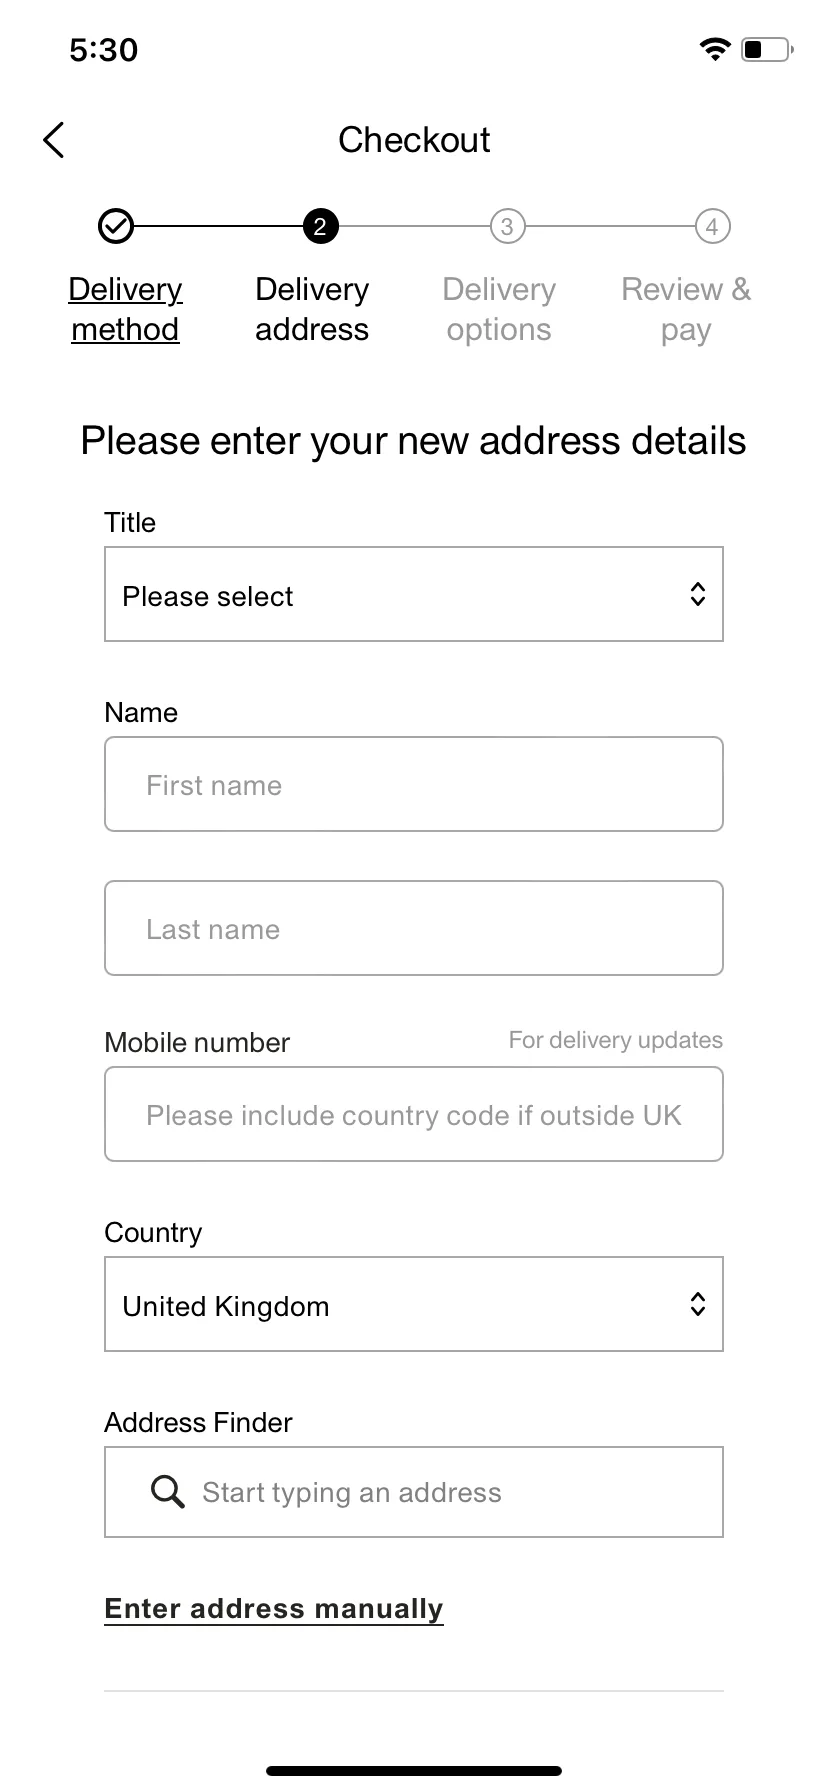Image resolution: width=828 pixels, height=1792 pixels.
Task: Tap the step 3 circle indicator
Action: click(507, 226)
